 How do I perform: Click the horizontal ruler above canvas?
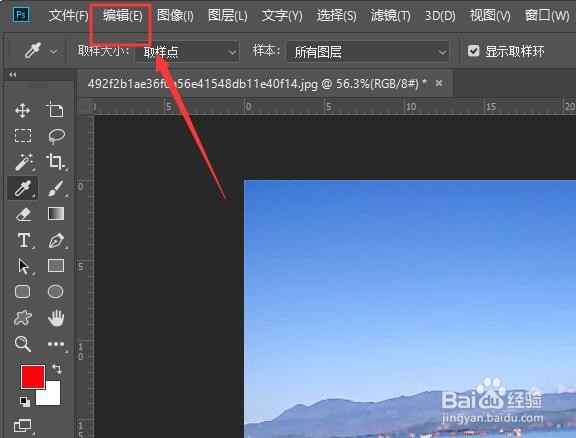click(x=334, y=107)
